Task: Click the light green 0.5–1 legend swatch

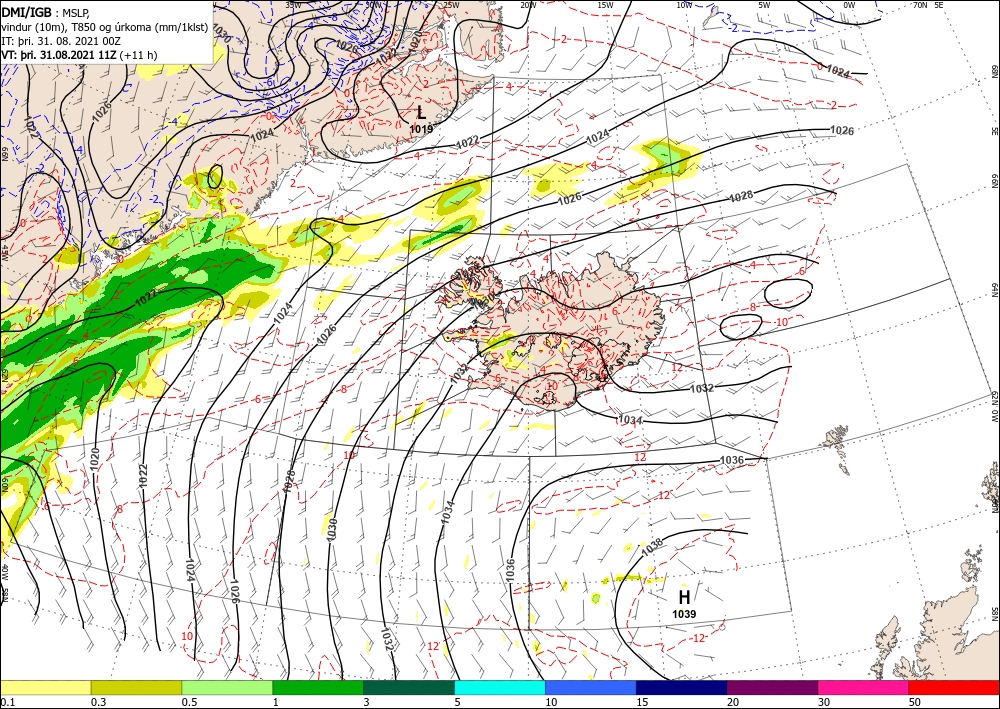Action: [x=227, y=687]
